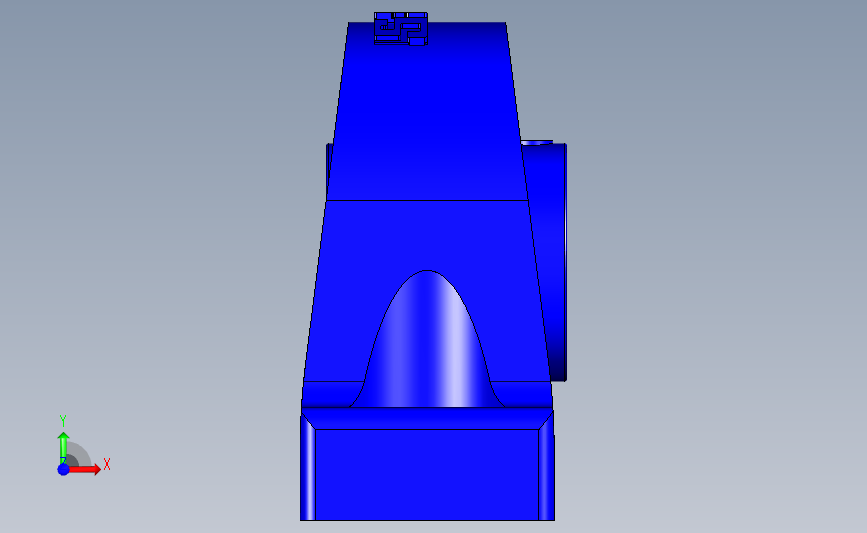Select the small bracket part atop the model
The width and height of the screenshot is (867, 533).
(x=401, y=28)
